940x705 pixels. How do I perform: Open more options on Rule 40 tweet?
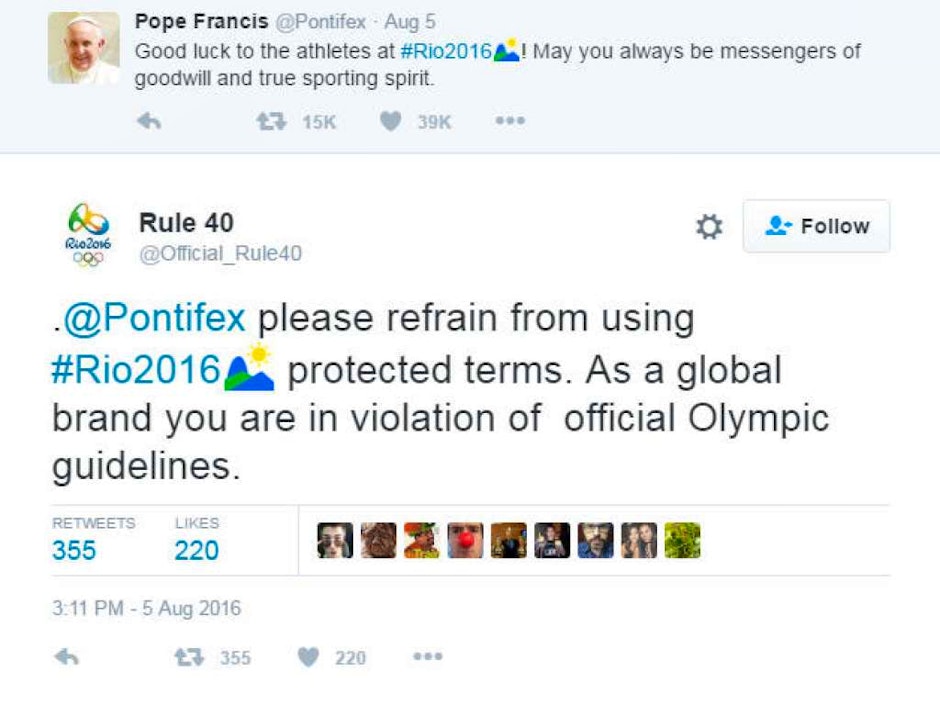click(x=427, y=657)
